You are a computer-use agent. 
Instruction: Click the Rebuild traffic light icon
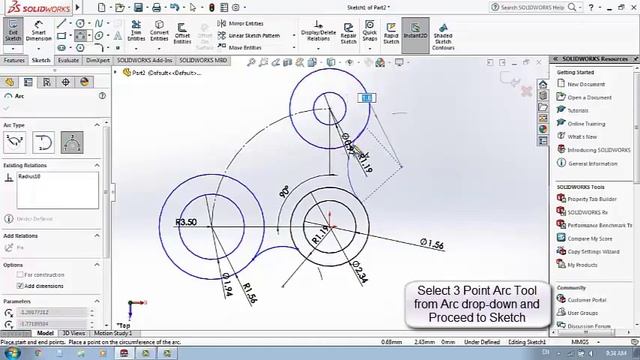tap(211, 7)
